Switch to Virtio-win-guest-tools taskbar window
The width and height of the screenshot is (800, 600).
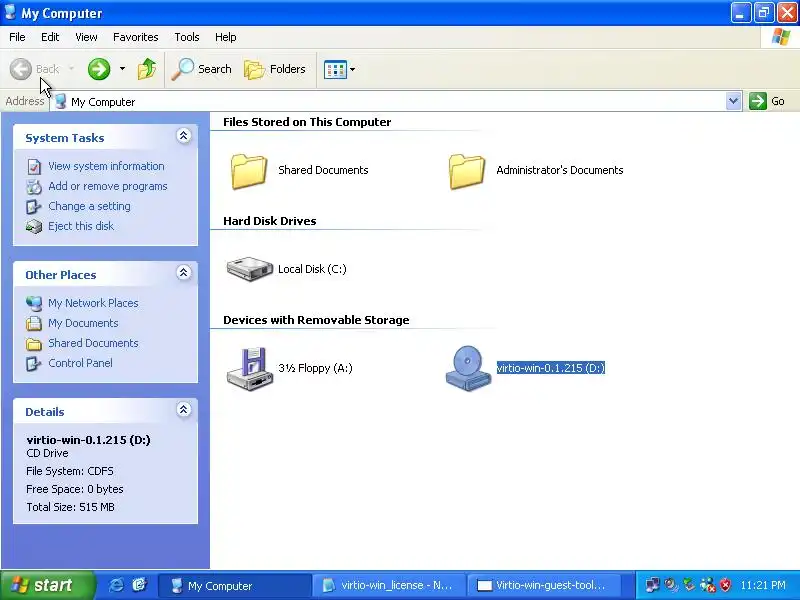point(544,586)
